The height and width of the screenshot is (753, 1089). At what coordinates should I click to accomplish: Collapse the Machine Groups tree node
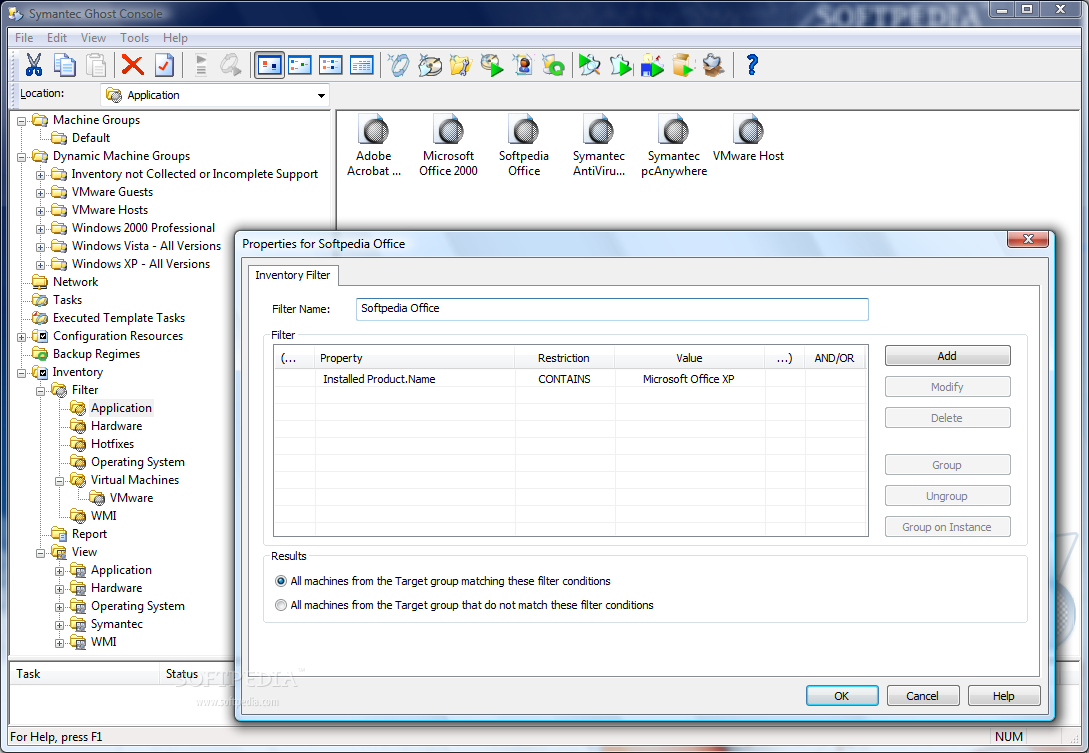[x=22, y=121]
